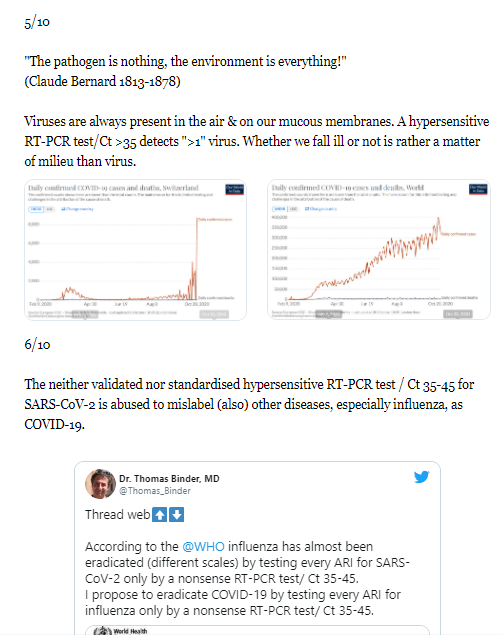Open the Switzerland COVID-19 chart image
The width and height of the screenshot is (502, 642).
pos(135,250)
